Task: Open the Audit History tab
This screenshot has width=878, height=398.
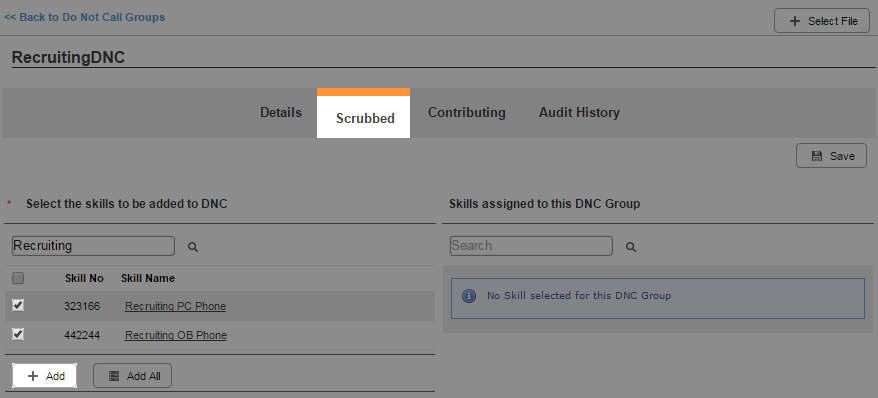Action: [x=579, y=113]
